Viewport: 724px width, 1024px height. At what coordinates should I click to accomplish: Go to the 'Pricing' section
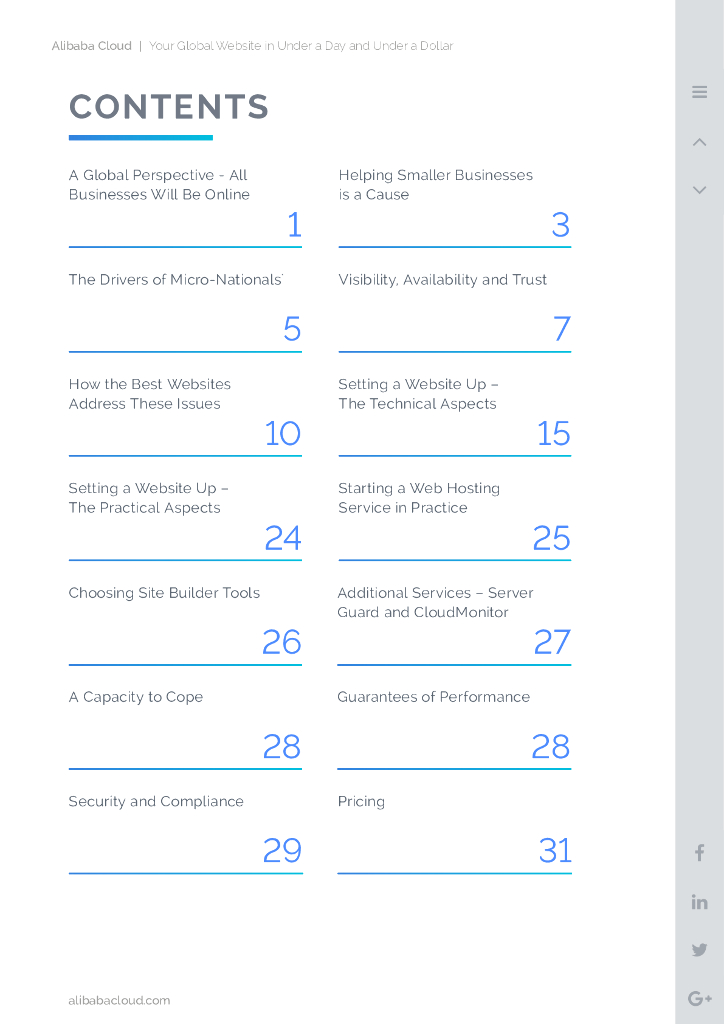[361, 802]
